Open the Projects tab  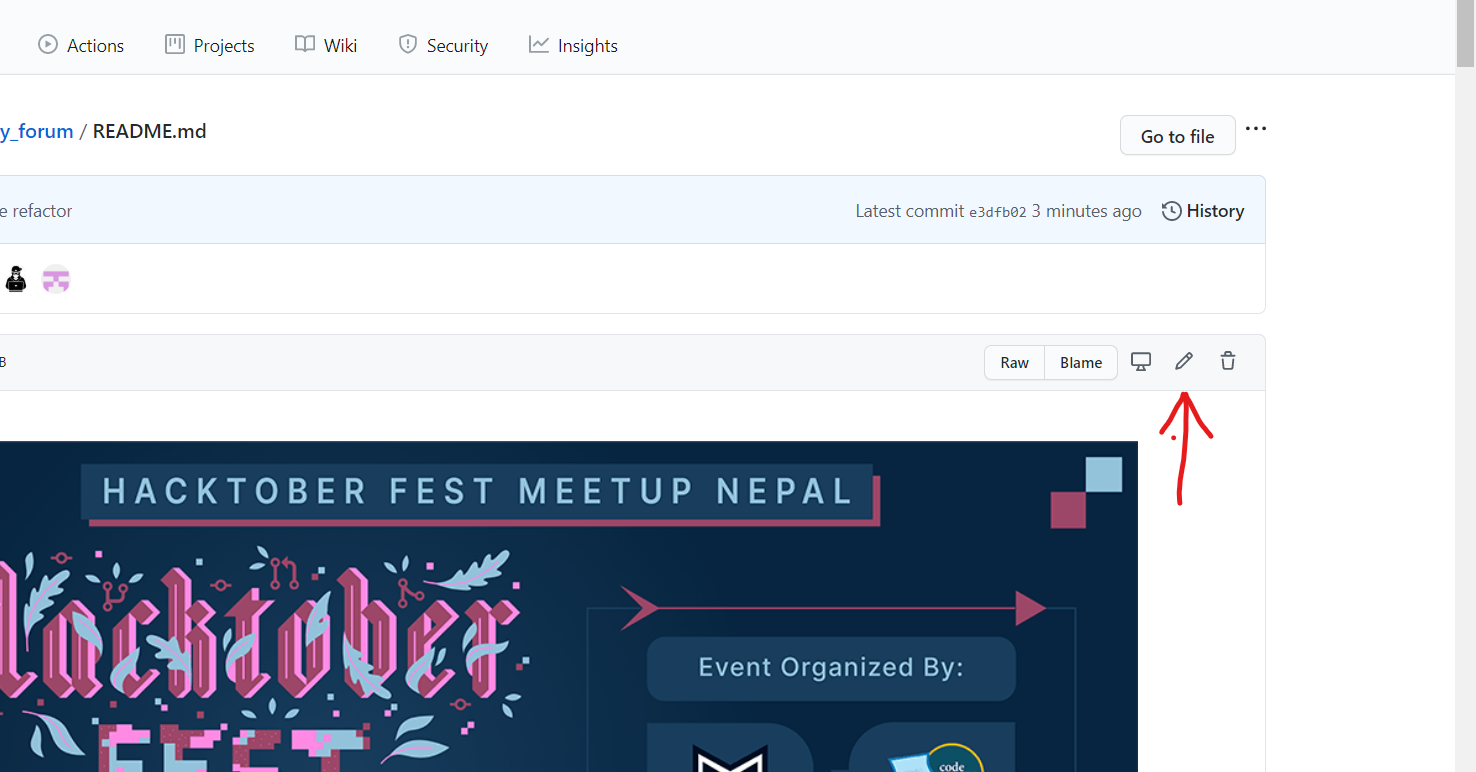click(x=210, y=45)
